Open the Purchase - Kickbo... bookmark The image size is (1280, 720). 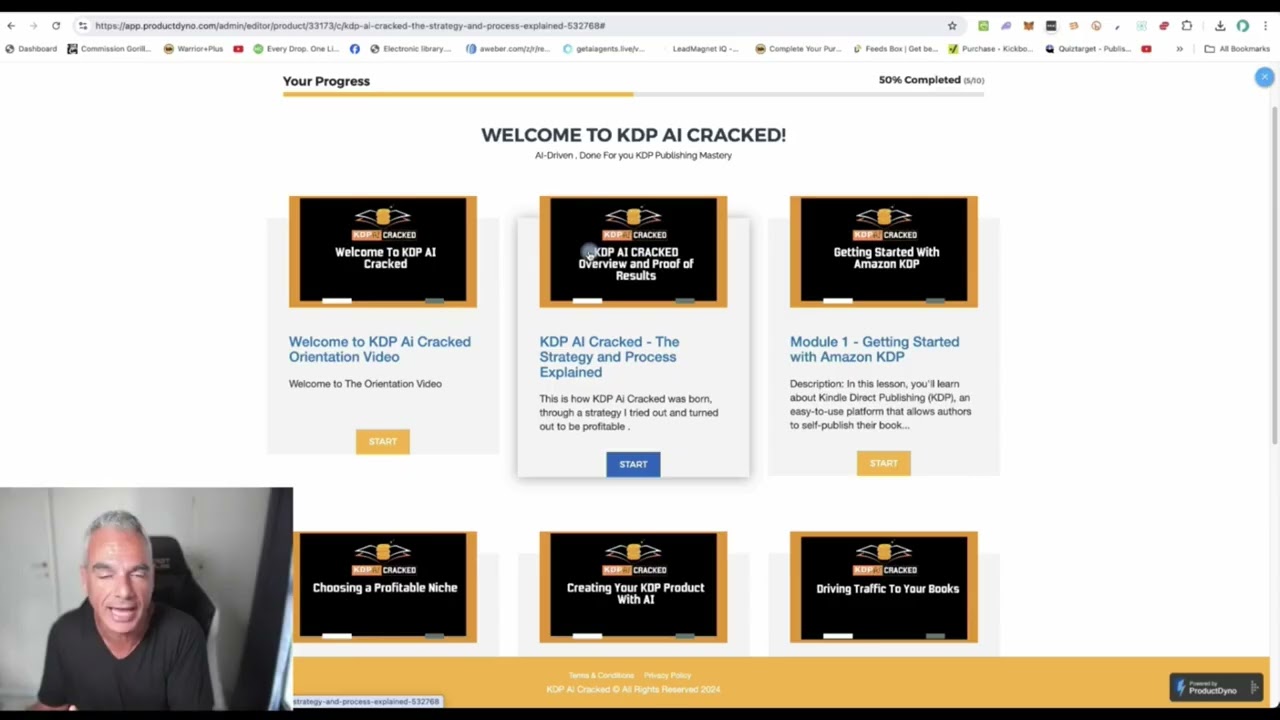990,49
